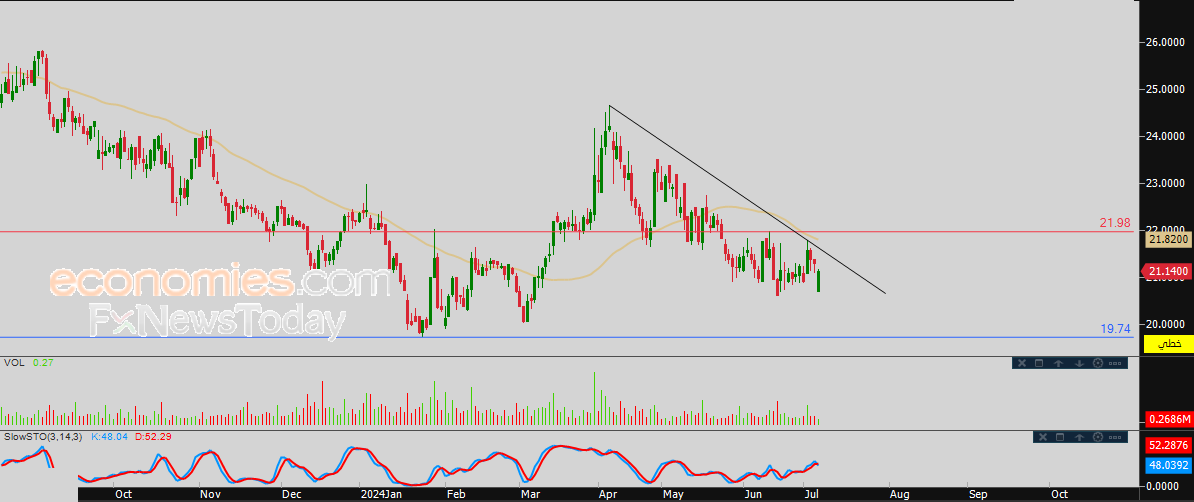Click the VOL indicator label
Image resolution: width=1194 pixels, height=502 pixels.
click(x=14, y=363)
